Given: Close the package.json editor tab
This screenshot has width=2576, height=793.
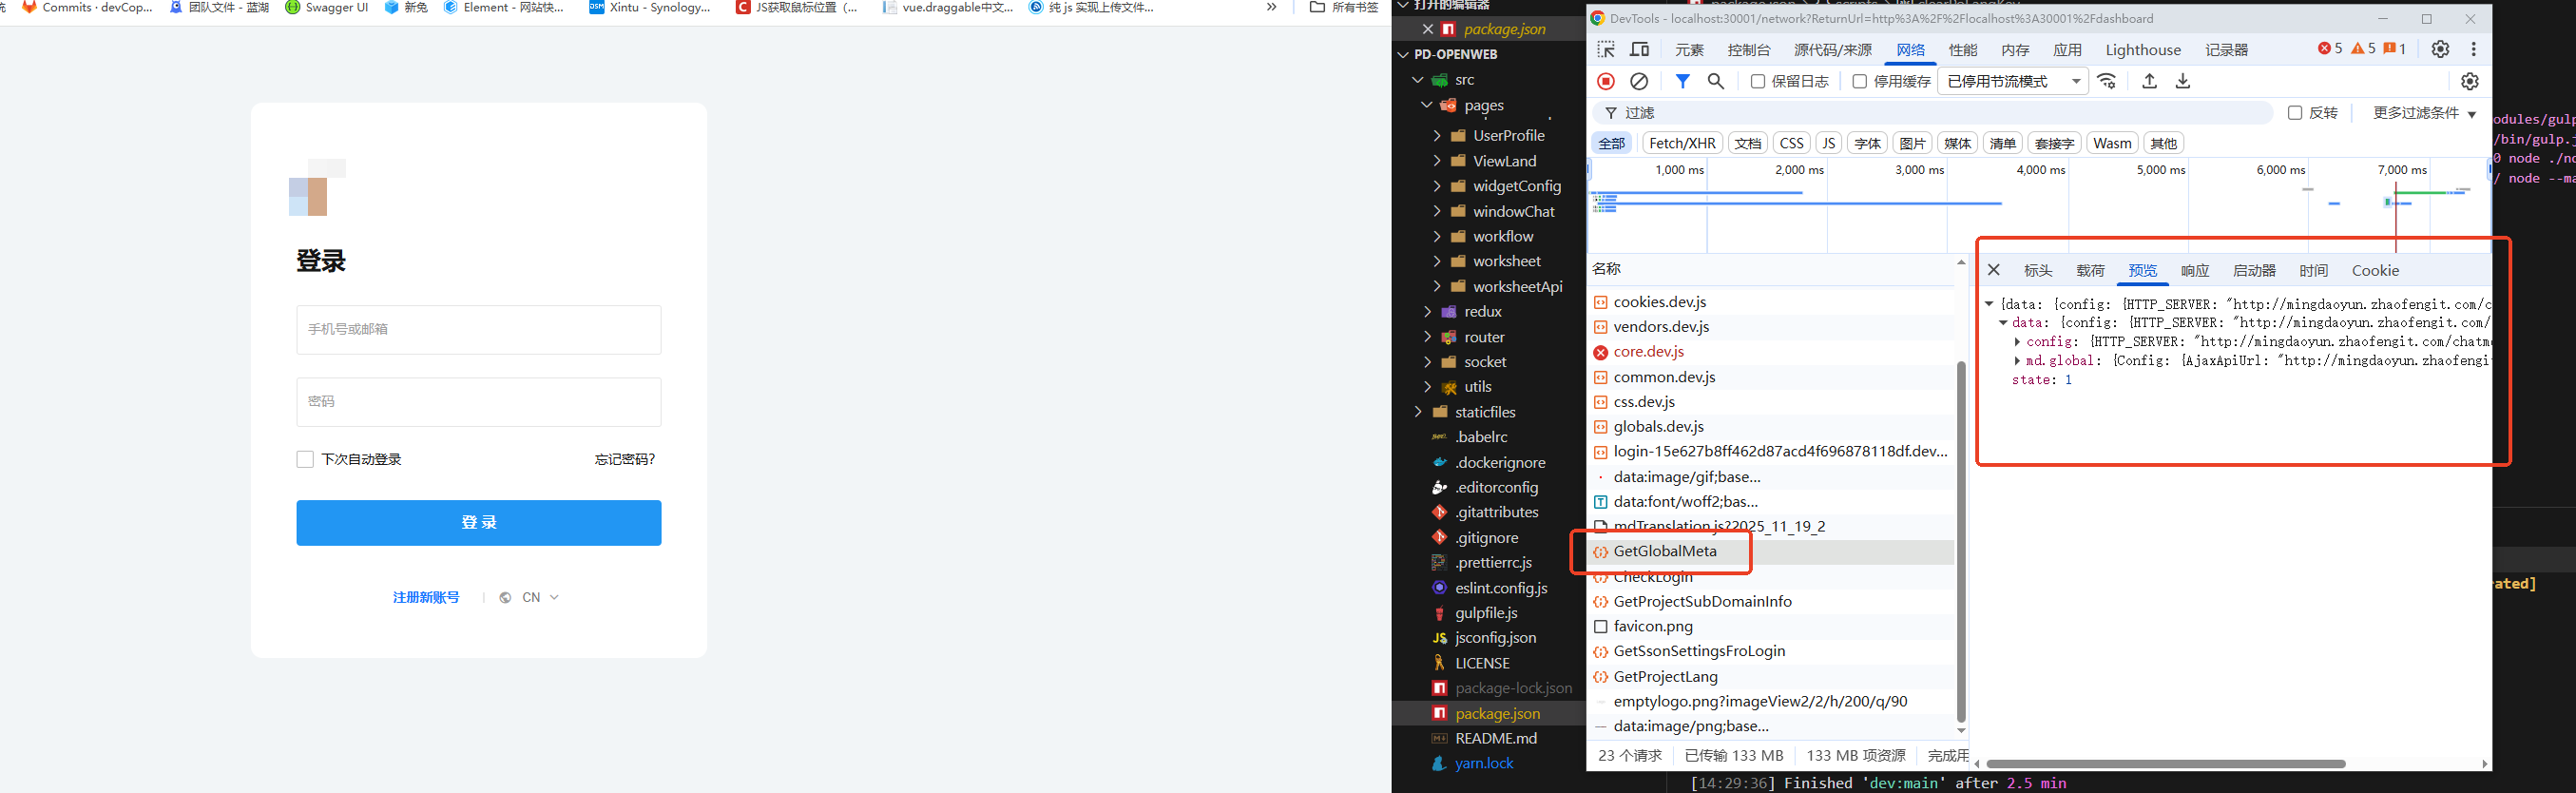Looking at the screenshot, I should (1428, 29).
